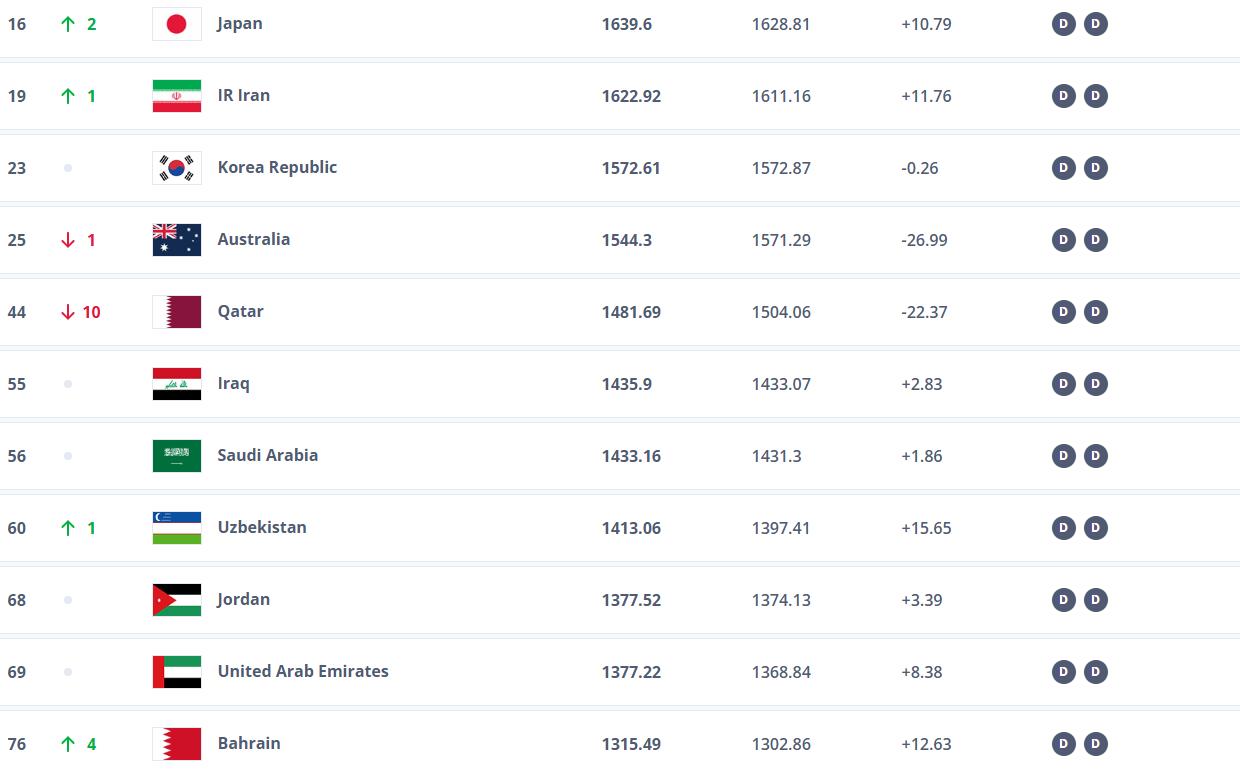Click the Korea Republic flag icon
This screenshot has width=1240, height=776.
[x=176, y=168]
